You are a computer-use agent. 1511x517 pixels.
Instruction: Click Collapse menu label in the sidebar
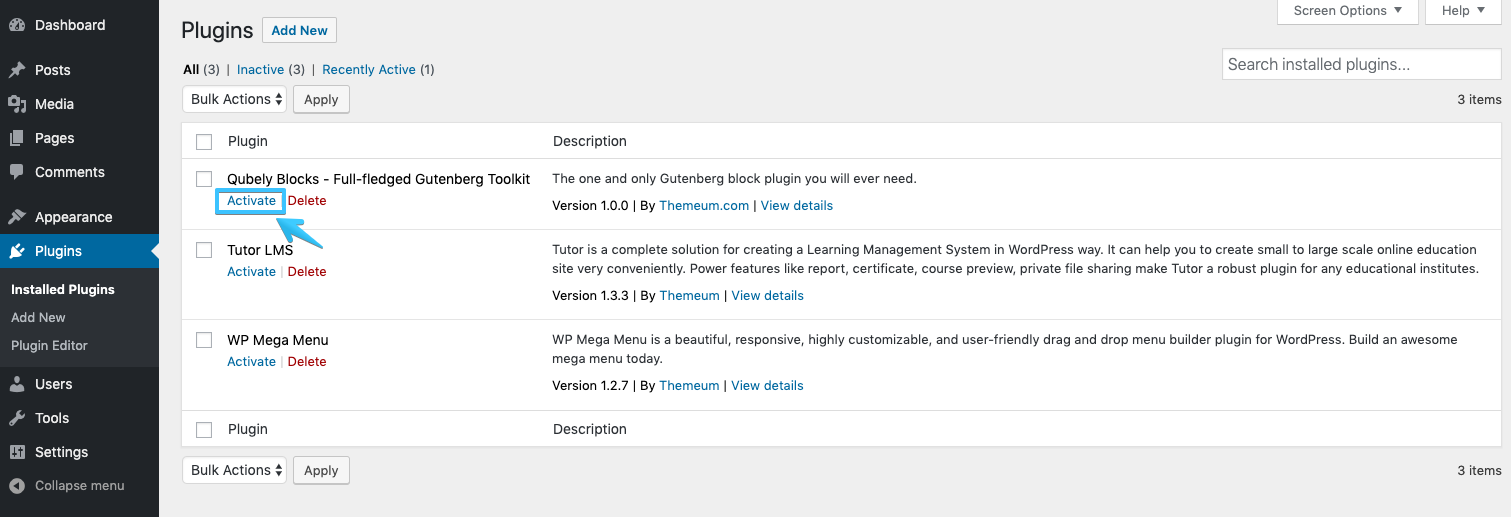80,486
